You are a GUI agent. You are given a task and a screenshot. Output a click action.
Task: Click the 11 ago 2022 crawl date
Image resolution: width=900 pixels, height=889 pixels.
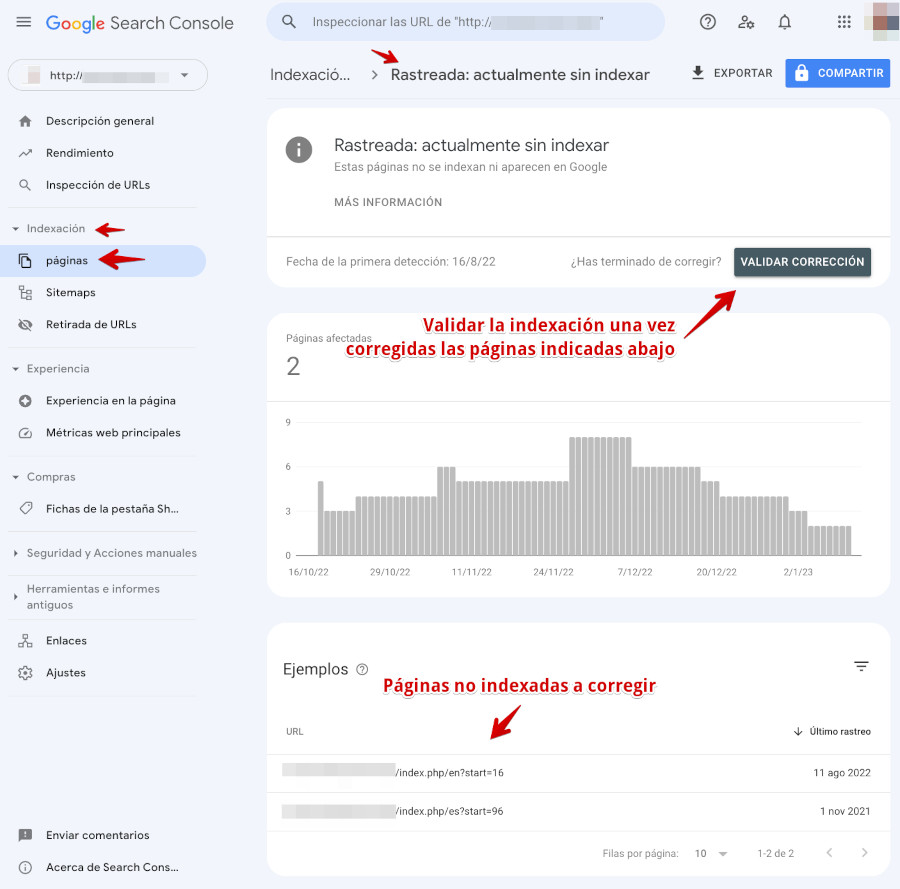(x=841, y=773)
